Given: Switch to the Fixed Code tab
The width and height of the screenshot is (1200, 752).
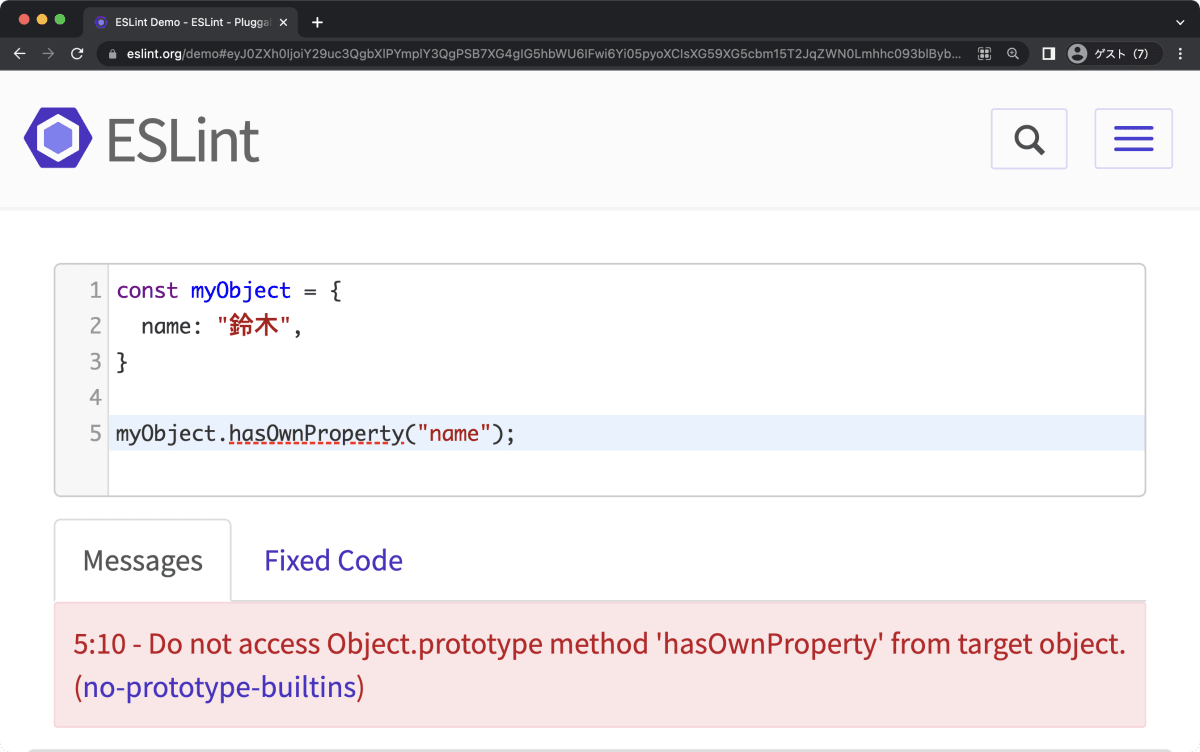Looking at the screenshot, I should pyautogui.click(x=333, y=561).
